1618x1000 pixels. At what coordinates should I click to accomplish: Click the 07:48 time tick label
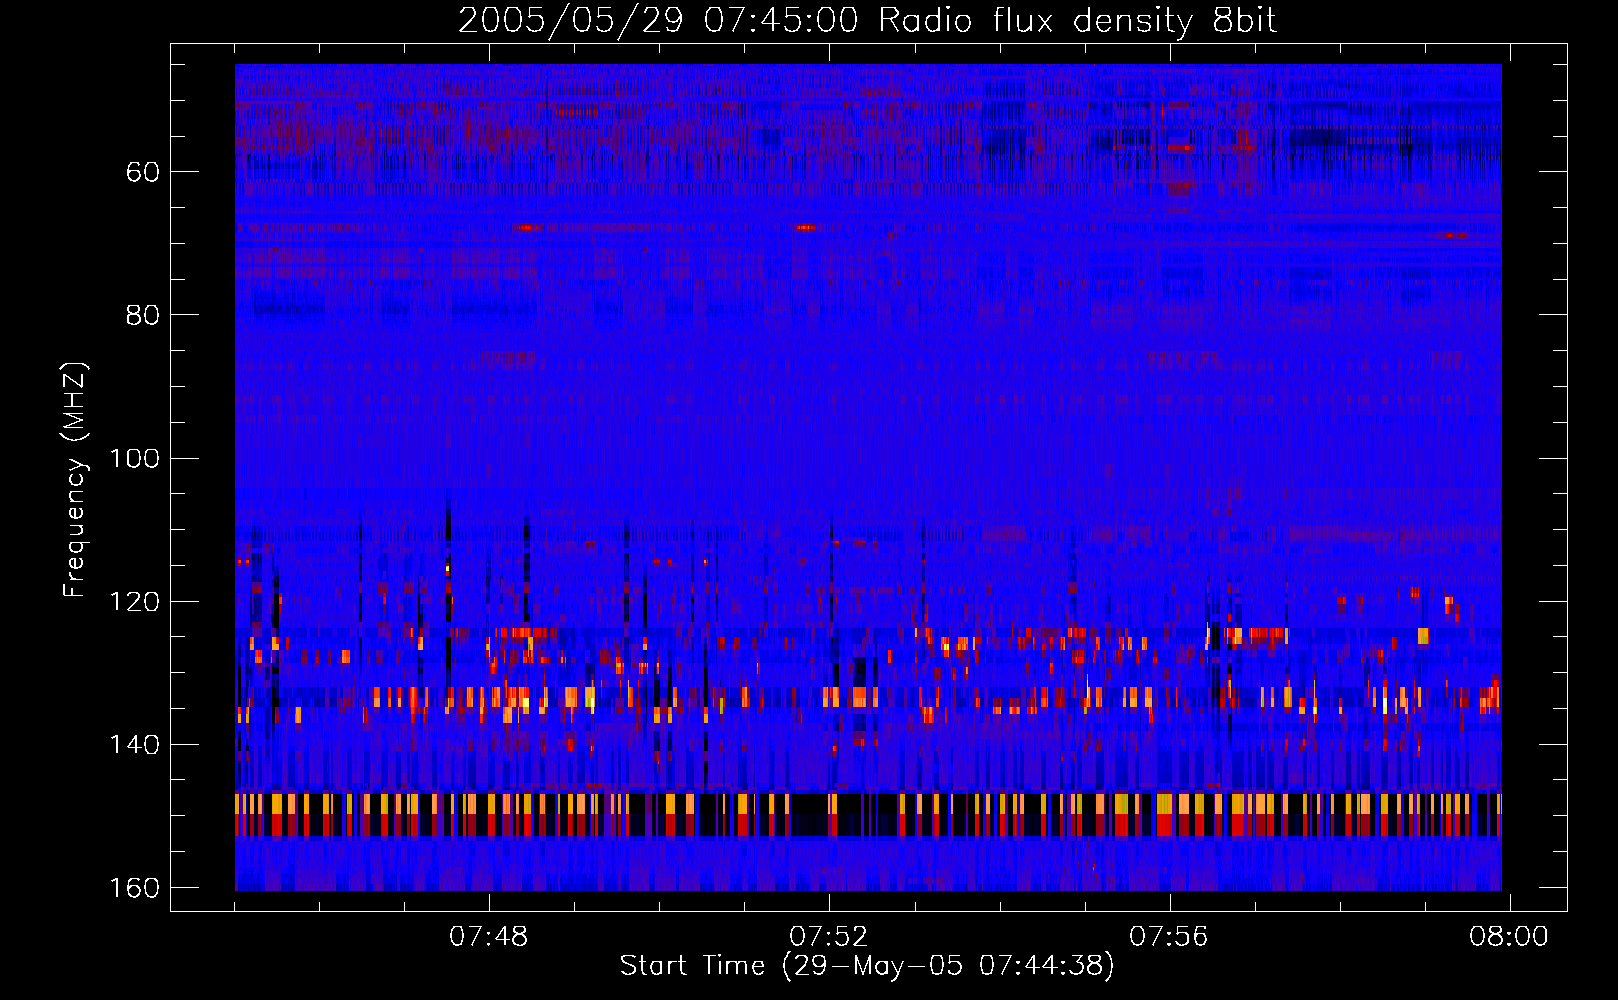[x=489, y=937]
